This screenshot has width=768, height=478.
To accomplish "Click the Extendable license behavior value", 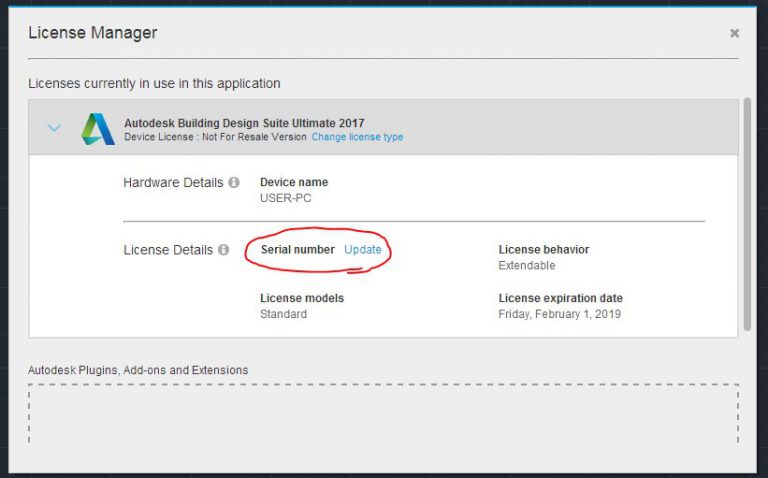I will pos(527,265).
